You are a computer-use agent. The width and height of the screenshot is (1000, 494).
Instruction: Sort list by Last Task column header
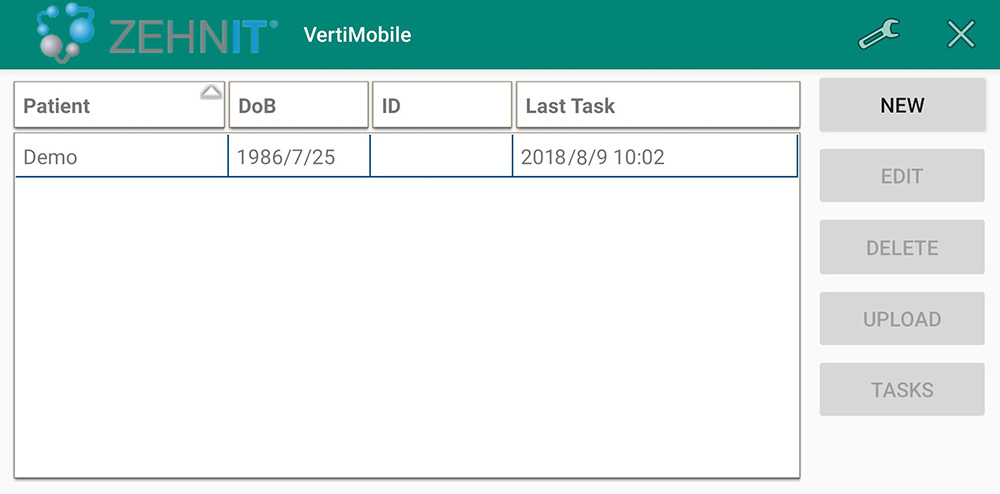(657, 106)
